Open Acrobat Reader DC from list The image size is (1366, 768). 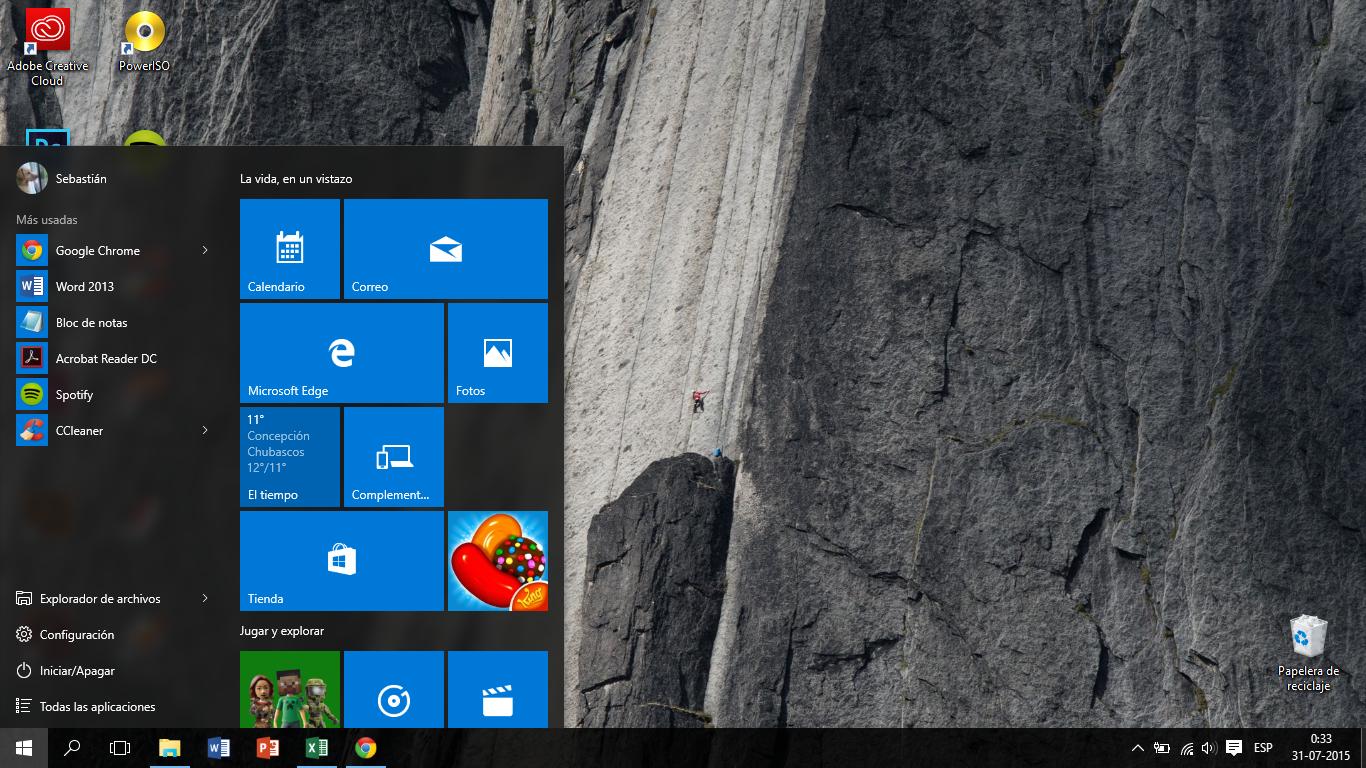click(105, 359)
